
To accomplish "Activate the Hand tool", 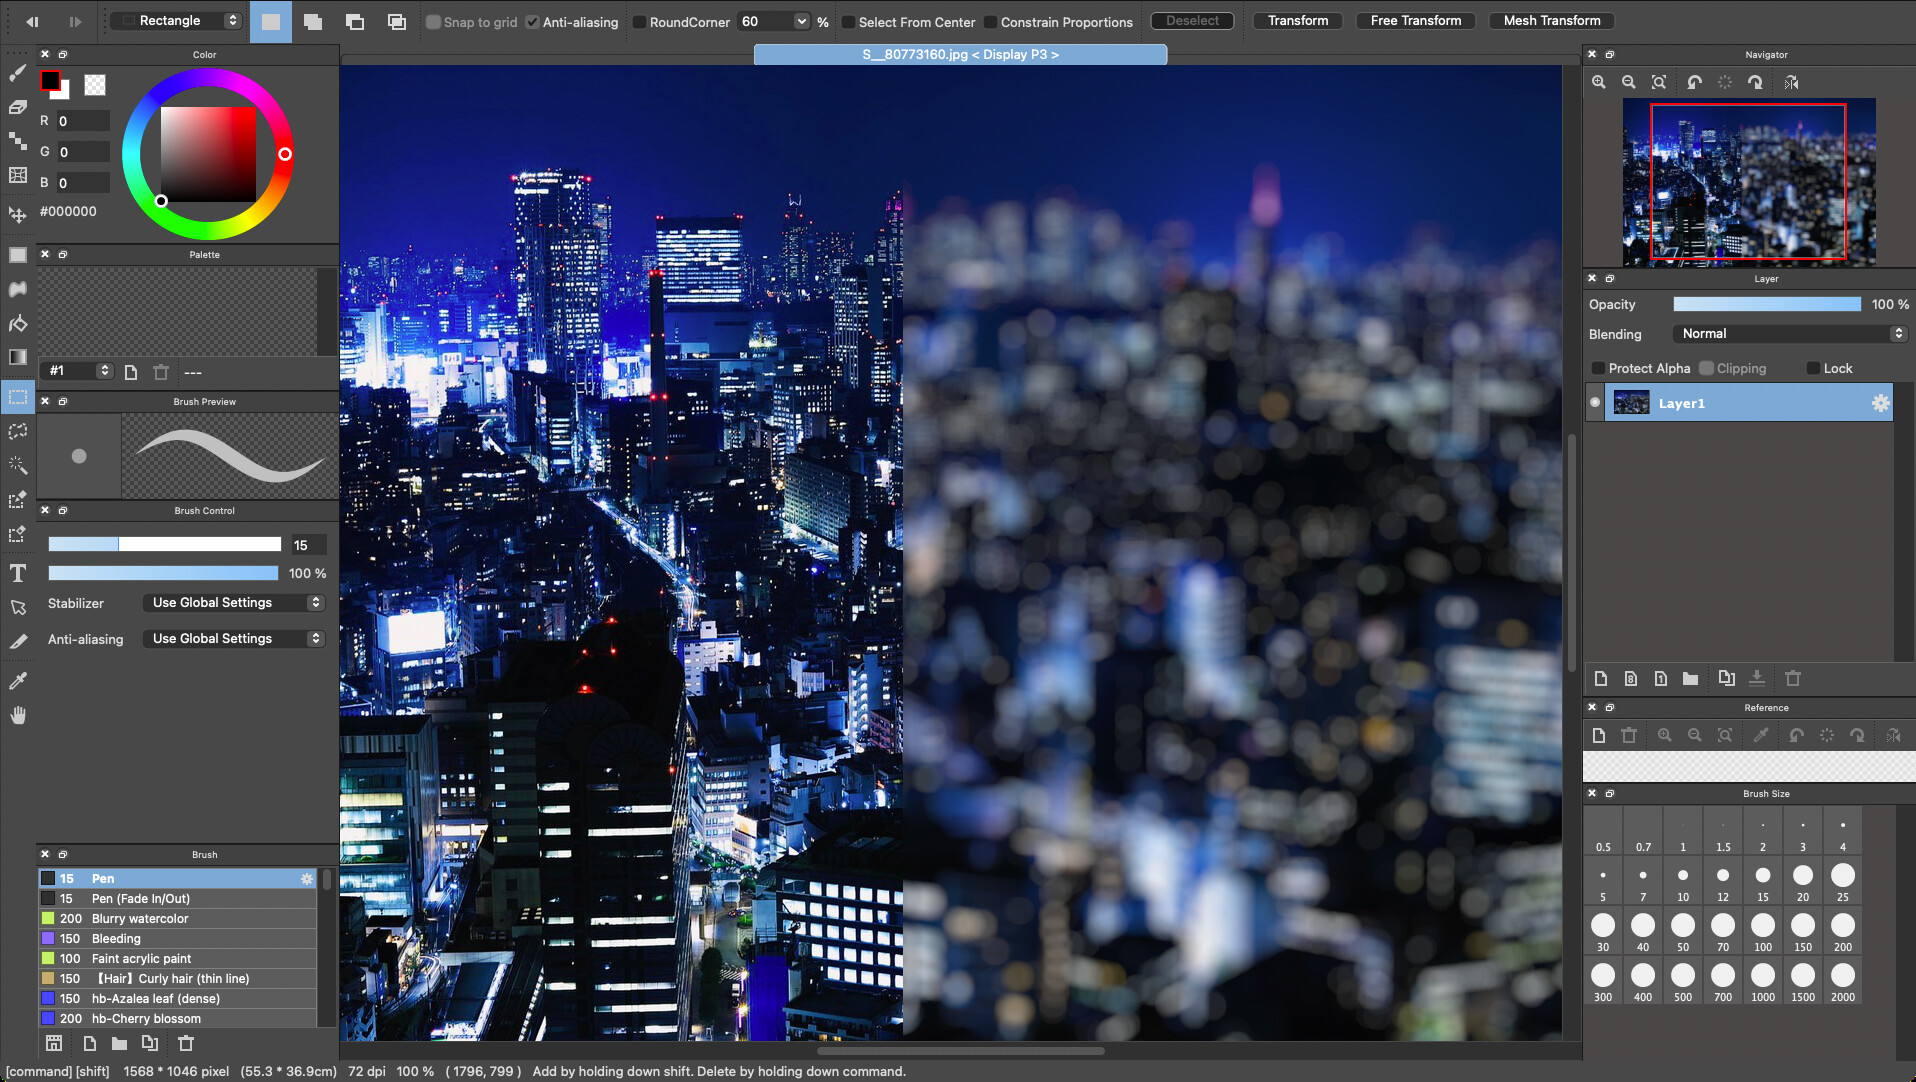I will [17, 714].
